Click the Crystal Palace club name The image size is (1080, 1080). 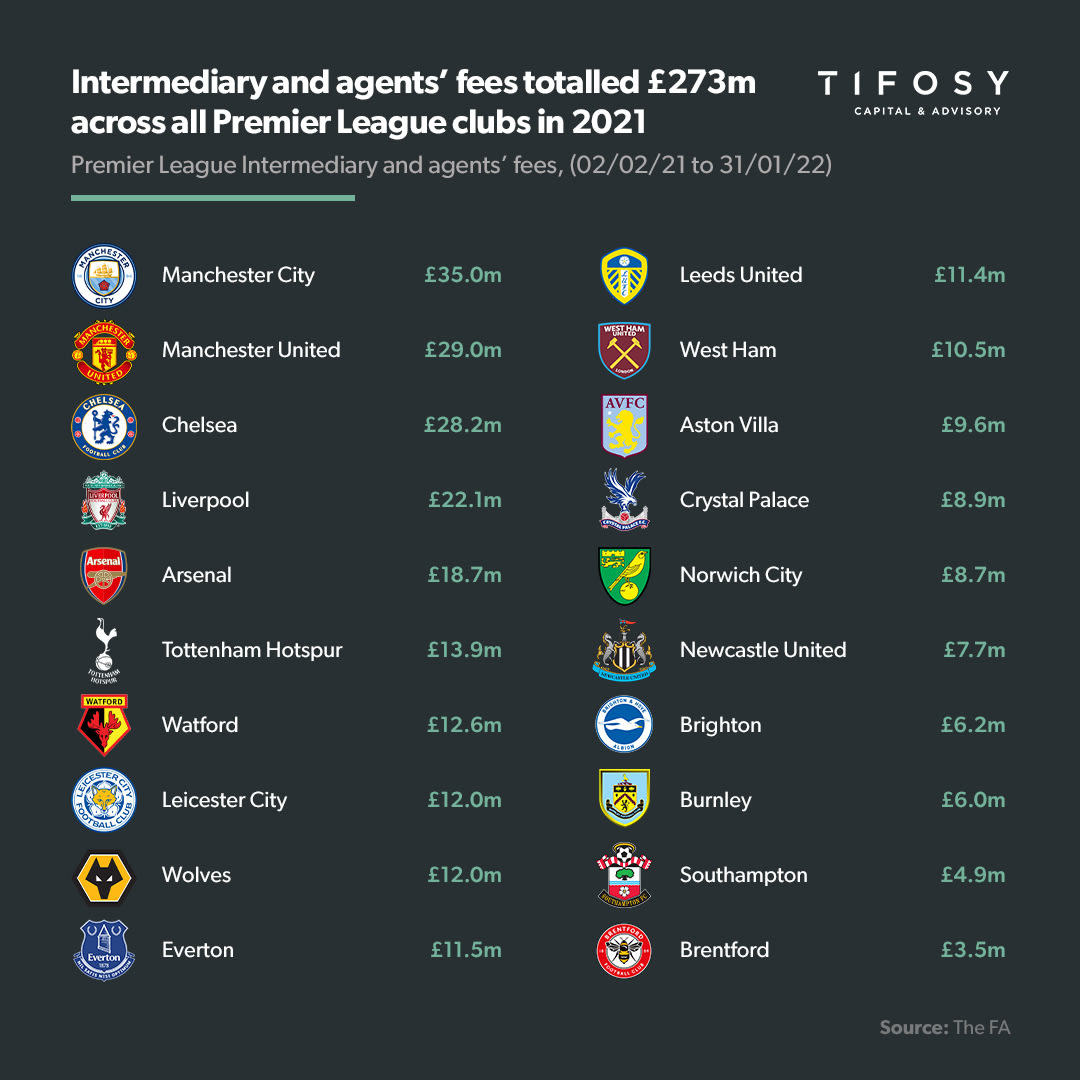point(744,500)
